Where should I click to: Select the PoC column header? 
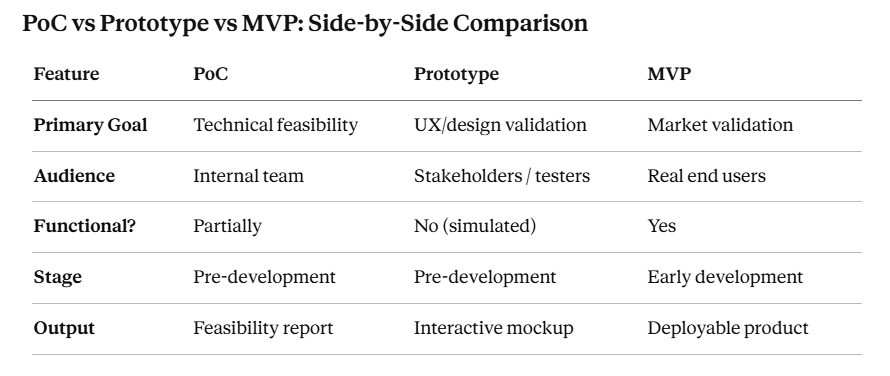[x=211, y=74]
